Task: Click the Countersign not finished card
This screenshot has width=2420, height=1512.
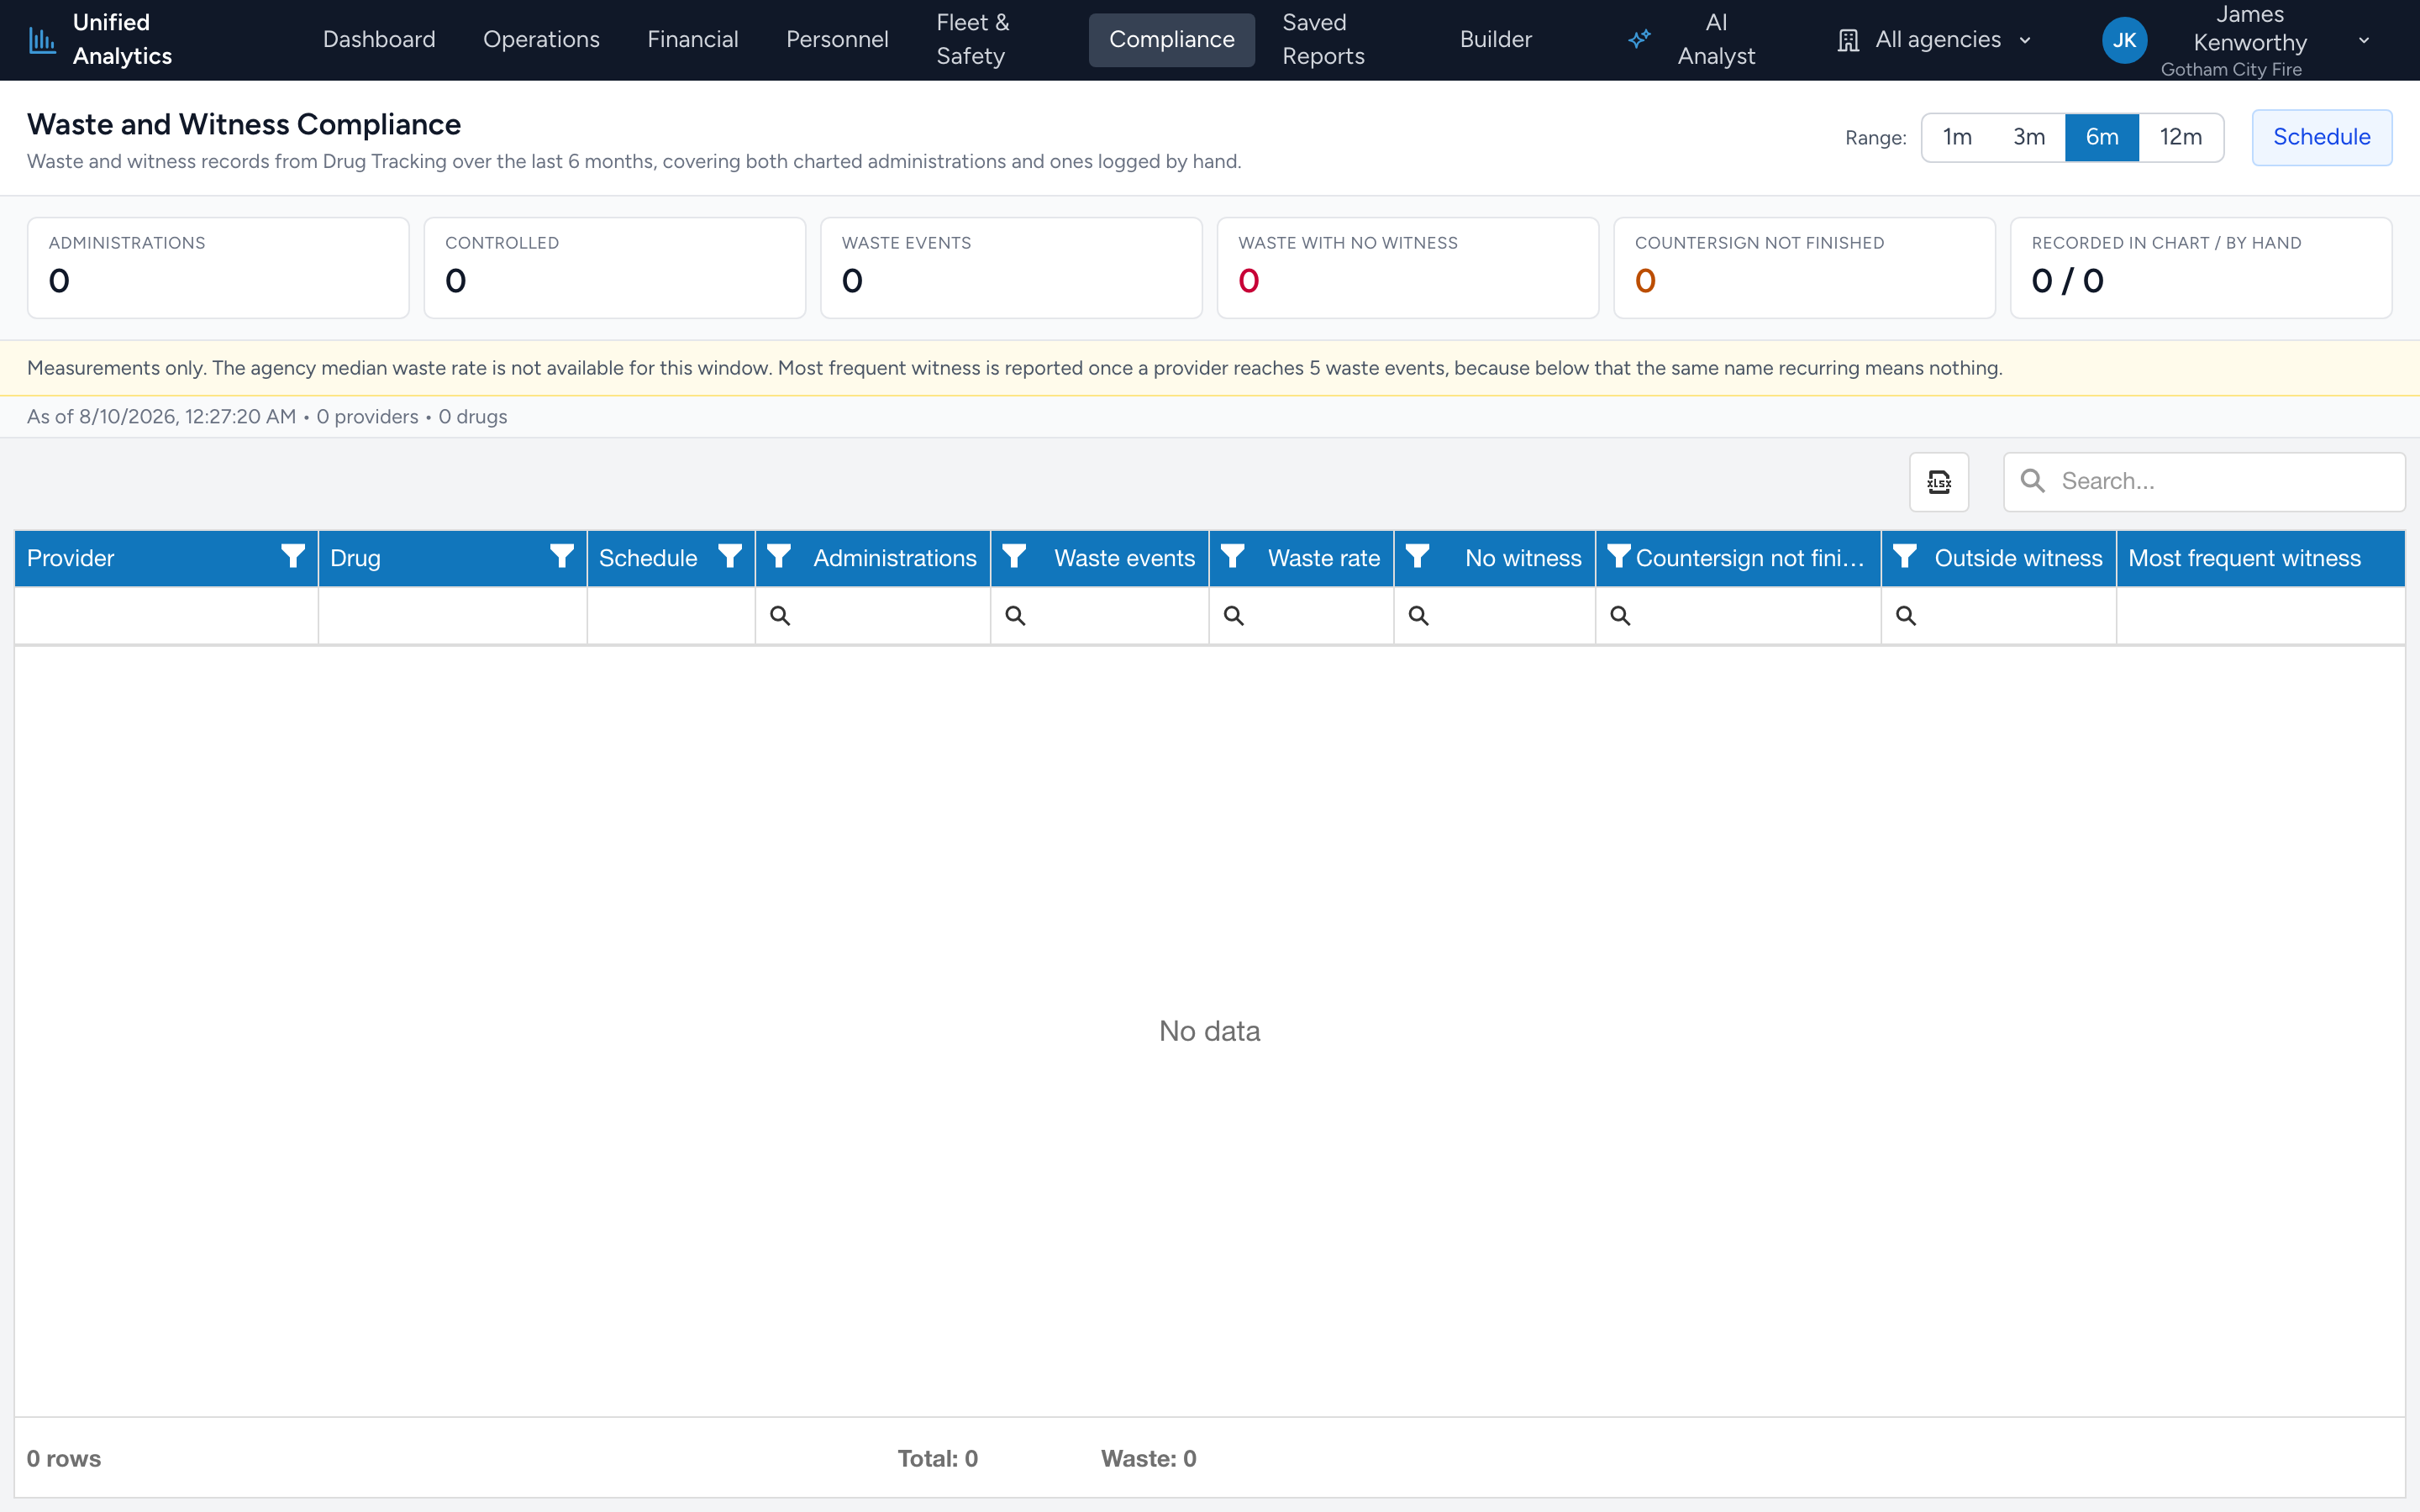Action: (x=1804, y=268)
